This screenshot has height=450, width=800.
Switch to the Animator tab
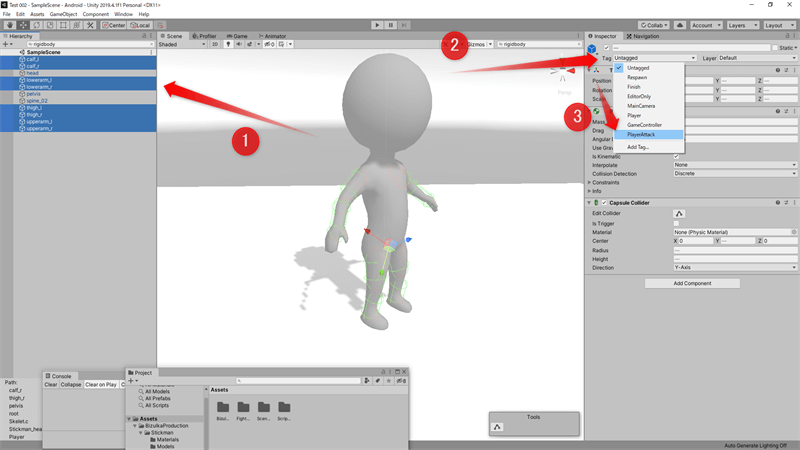272,36
